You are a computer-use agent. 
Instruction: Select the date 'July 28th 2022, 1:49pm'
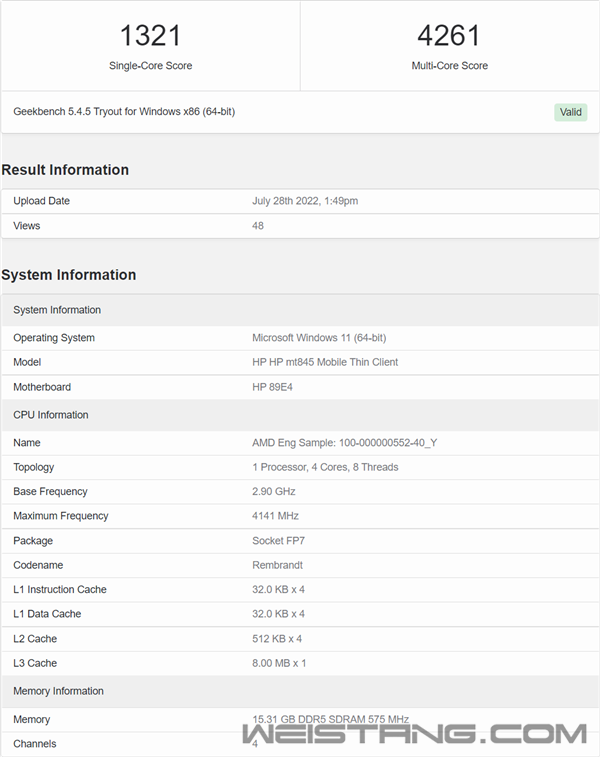point(305,201)
